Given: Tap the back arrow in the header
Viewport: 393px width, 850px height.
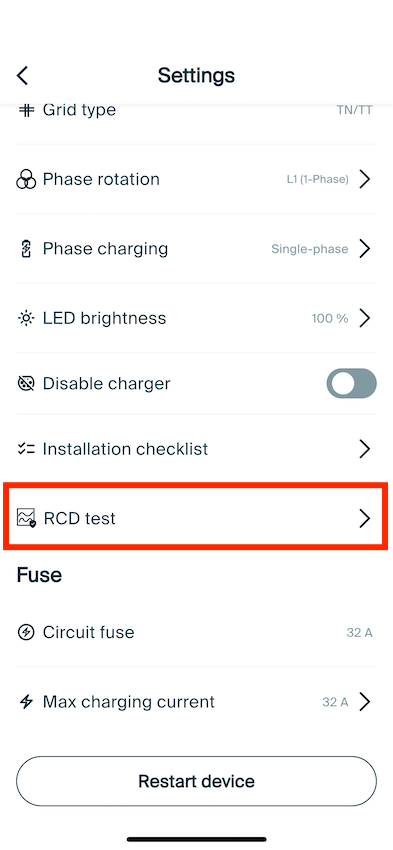Looking at the screenshot, I should tap(22, 75).
